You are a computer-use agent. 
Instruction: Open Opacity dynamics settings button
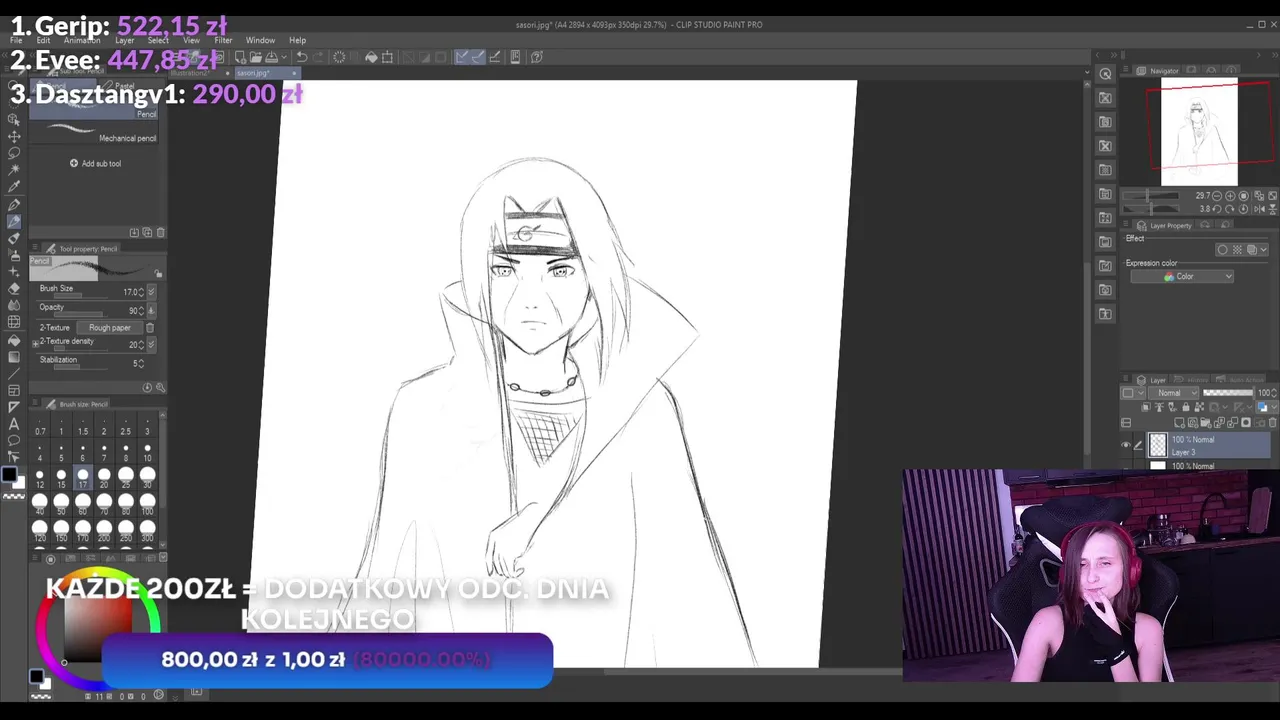(152, 310)
